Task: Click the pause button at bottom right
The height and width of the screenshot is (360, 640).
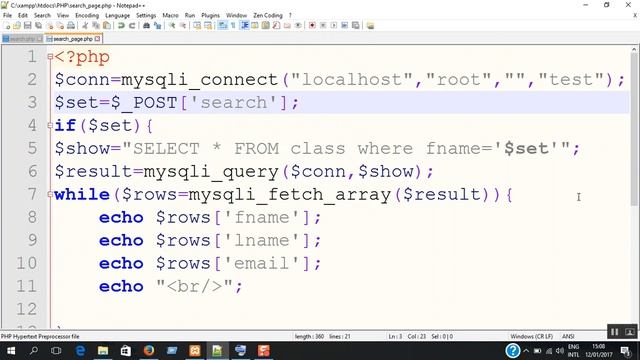Action: pos(614,332)
